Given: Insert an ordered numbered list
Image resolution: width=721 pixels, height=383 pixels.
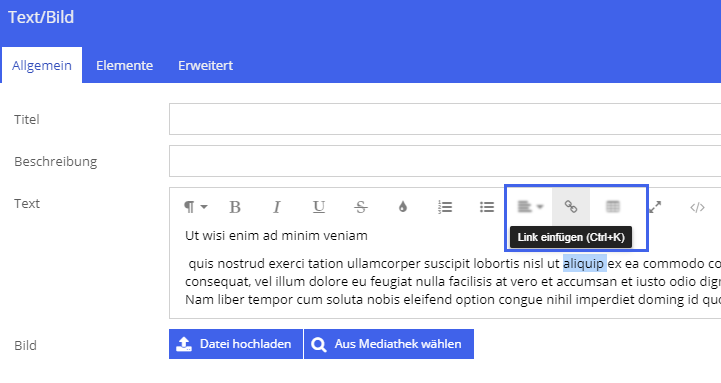Looking at the screenshot, I should coord(445,207).
